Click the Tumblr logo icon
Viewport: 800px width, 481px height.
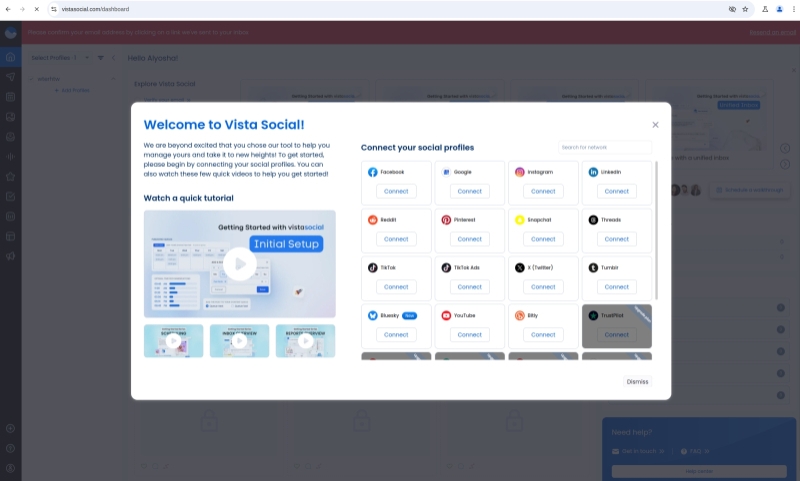[593, 268]
